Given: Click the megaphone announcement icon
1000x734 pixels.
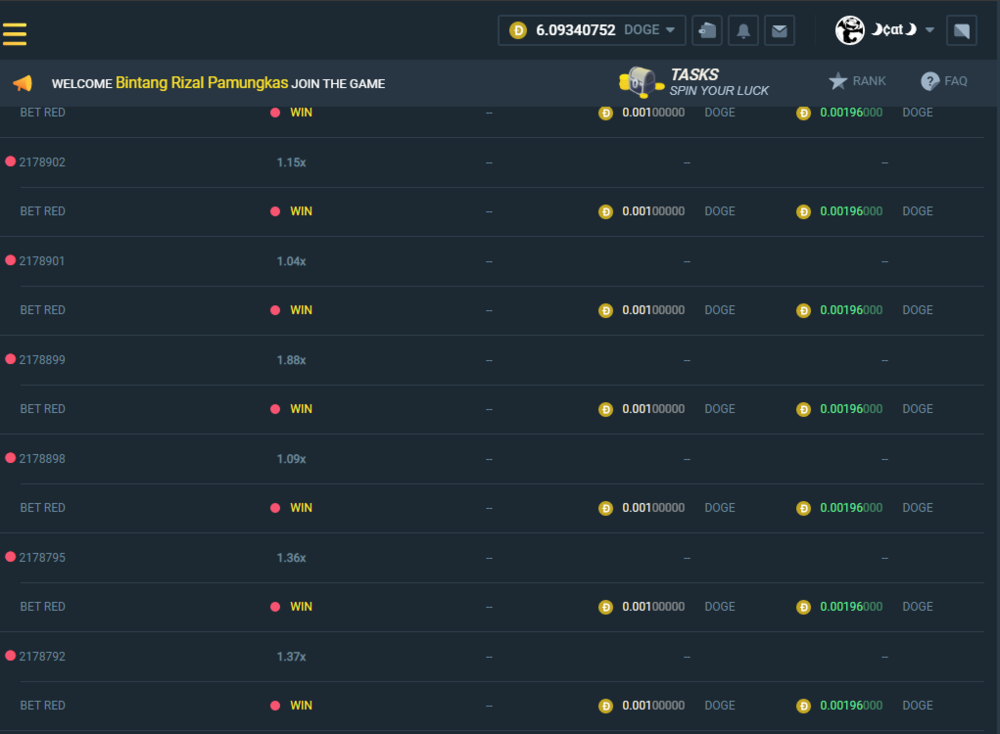Looking at the screenshot, I should (x=22, y=83).
